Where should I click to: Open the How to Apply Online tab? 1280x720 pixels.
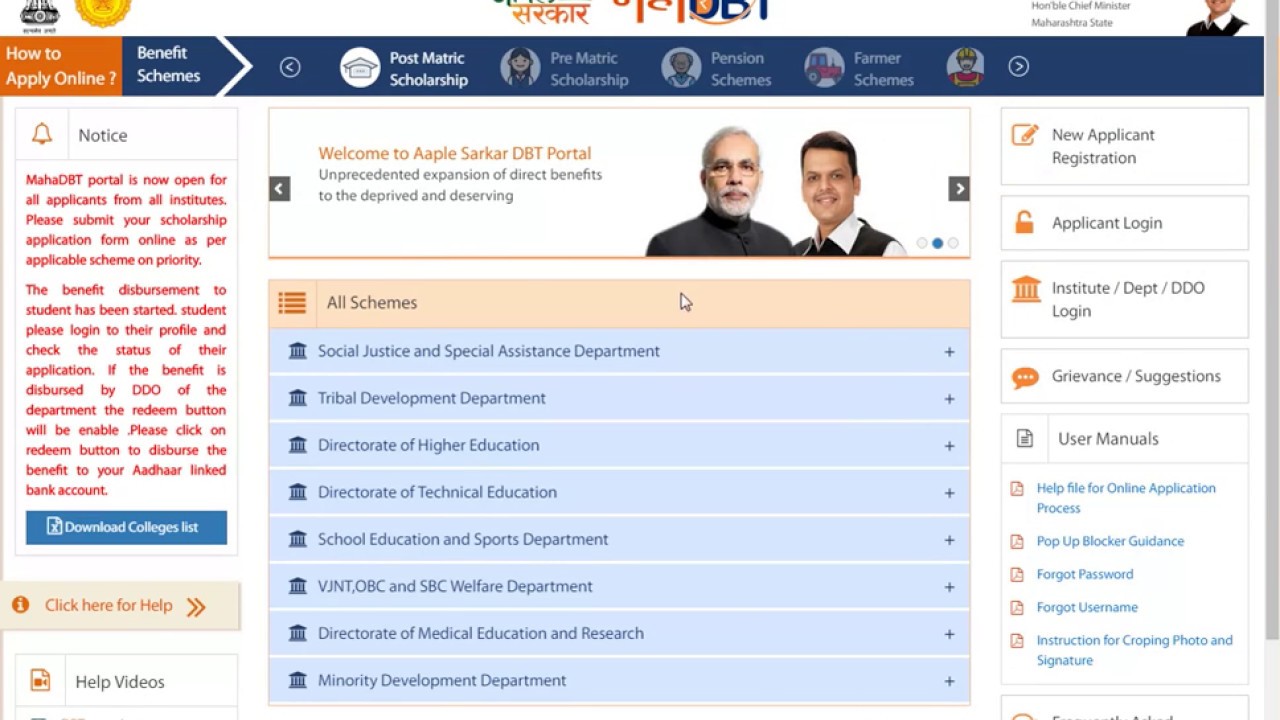(x=61, y=66)
